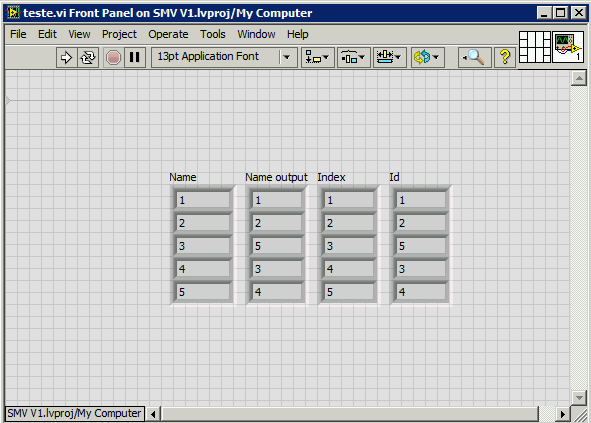Open the 13pt Application Font dropdown
This screenshot has height=423, width=591.
click(224, 57)
